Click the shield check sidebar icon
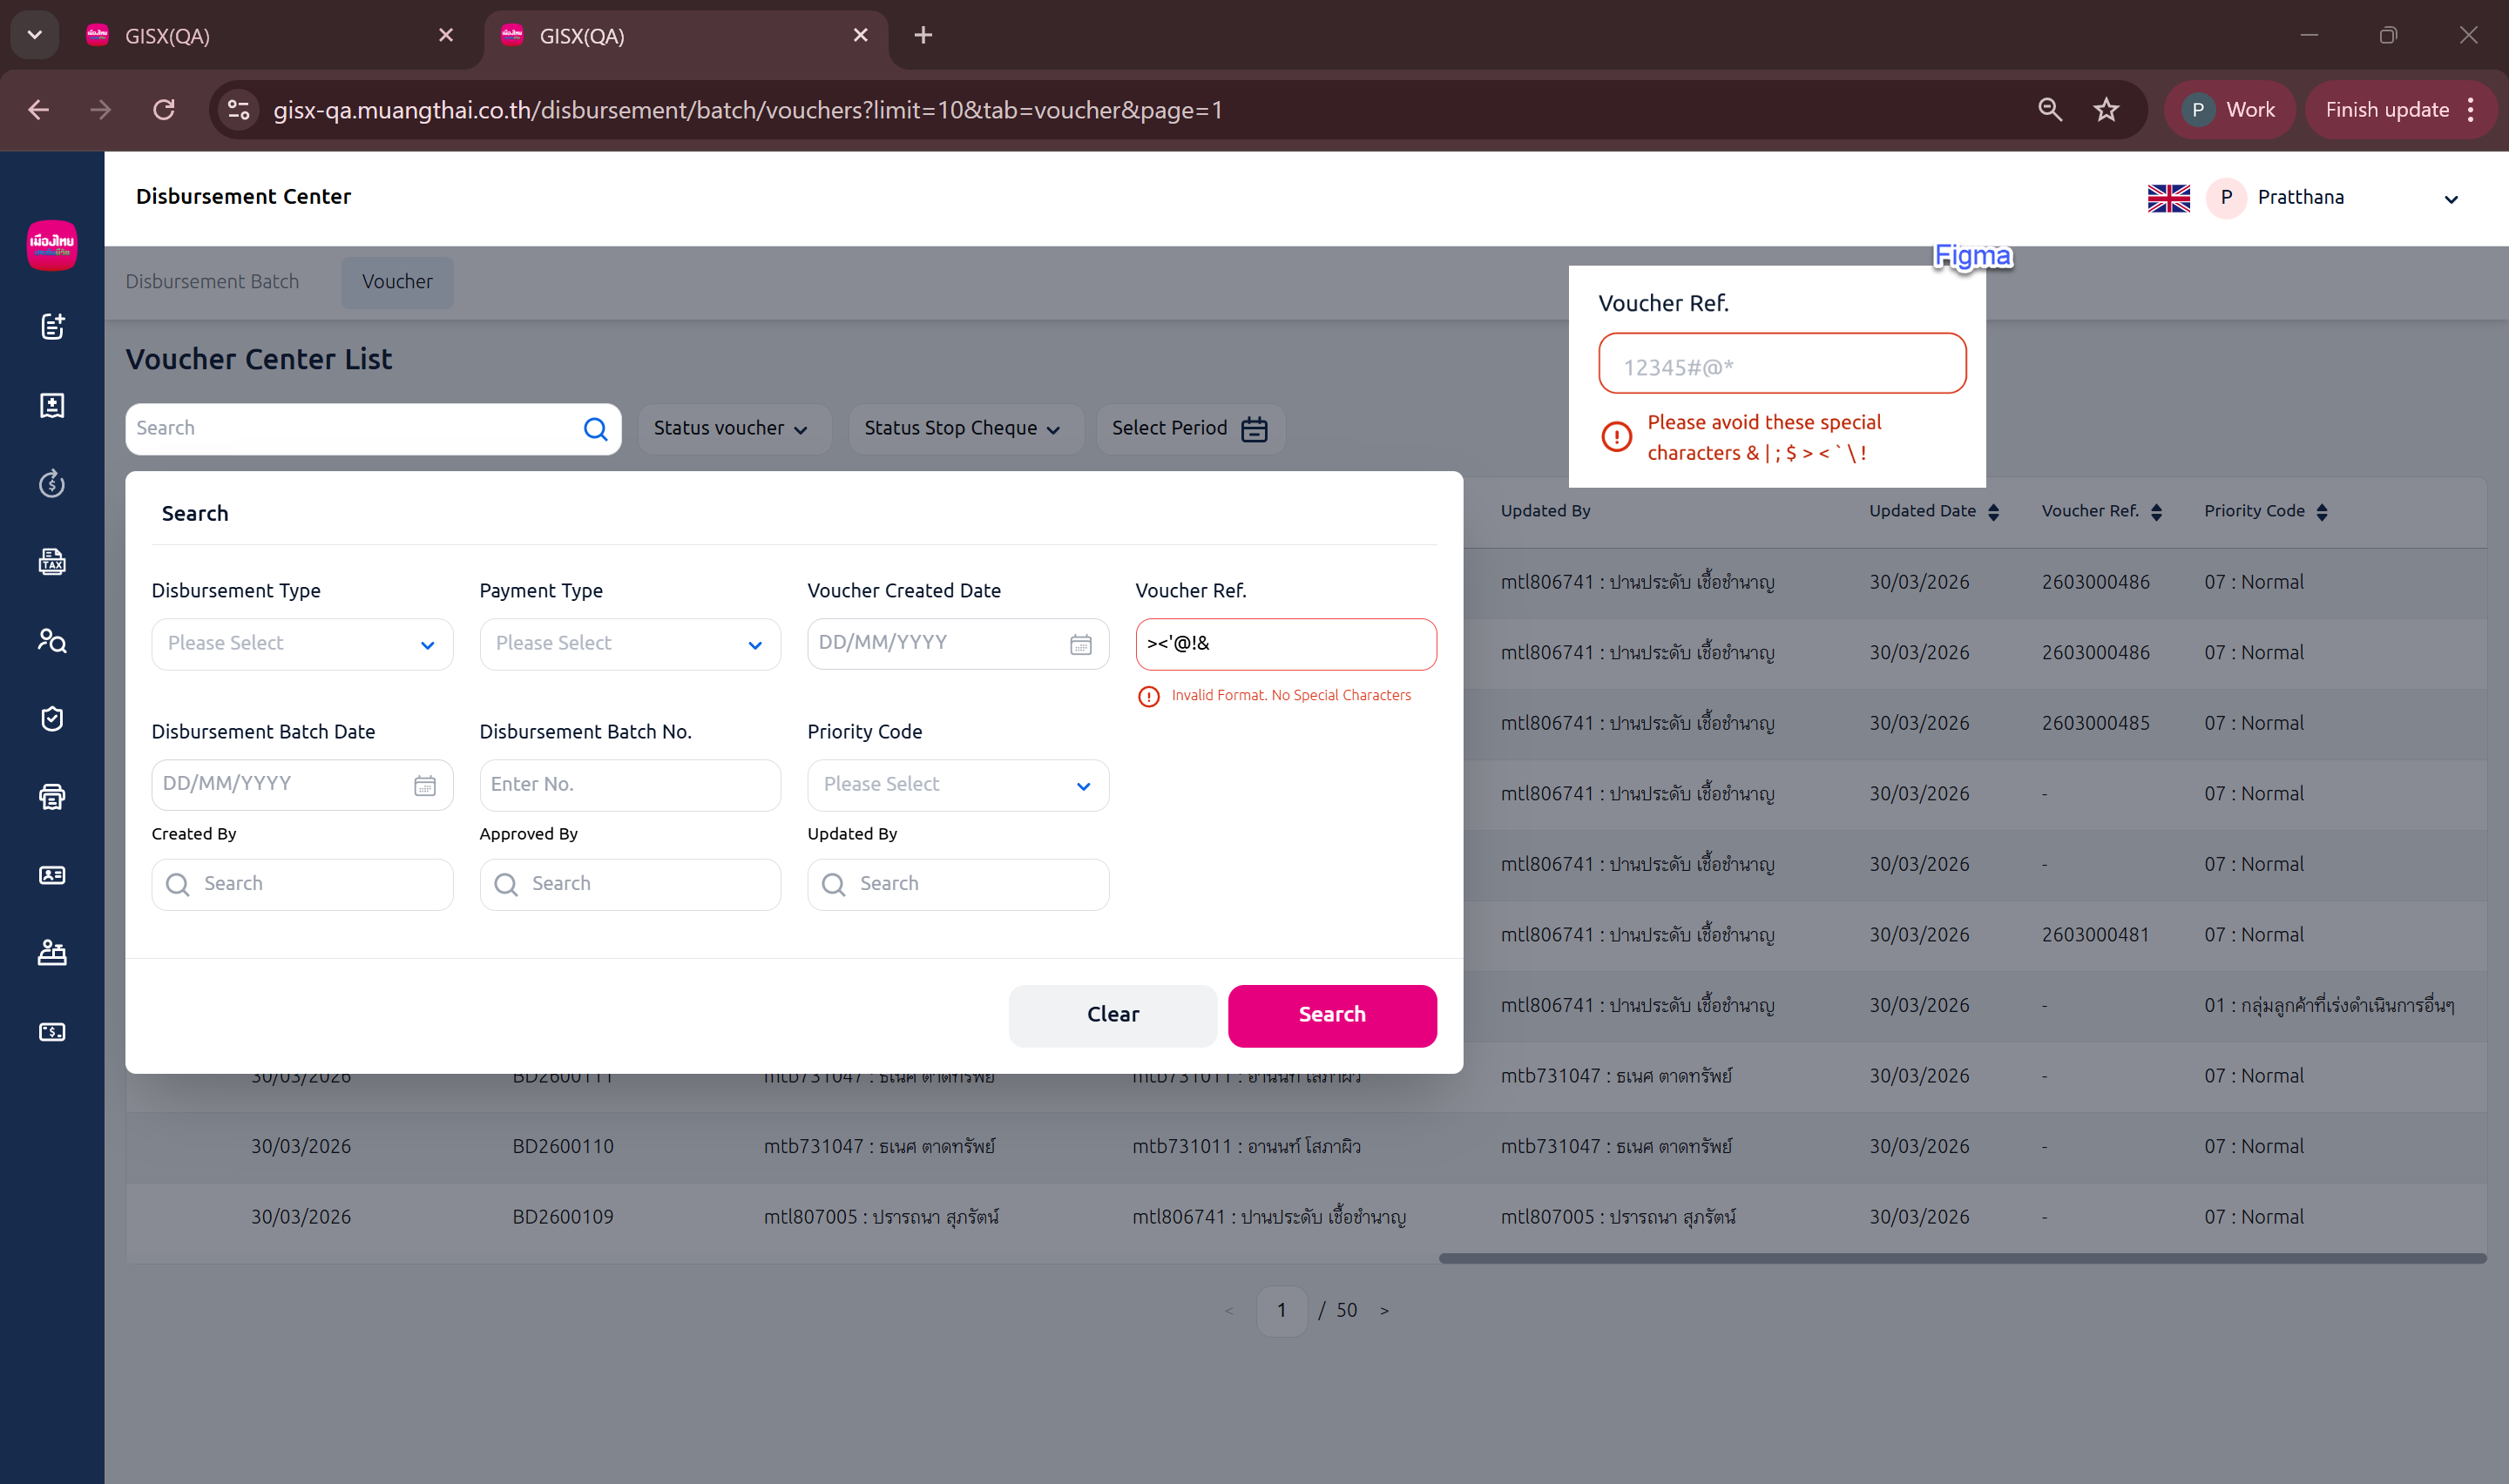2509x1484 pixels. point(52,719)
